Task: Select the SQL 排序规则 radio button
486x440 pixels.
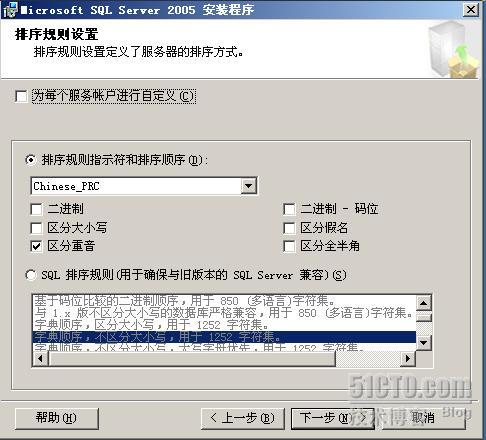Action: pyautogui.click(x=31, y=275)
